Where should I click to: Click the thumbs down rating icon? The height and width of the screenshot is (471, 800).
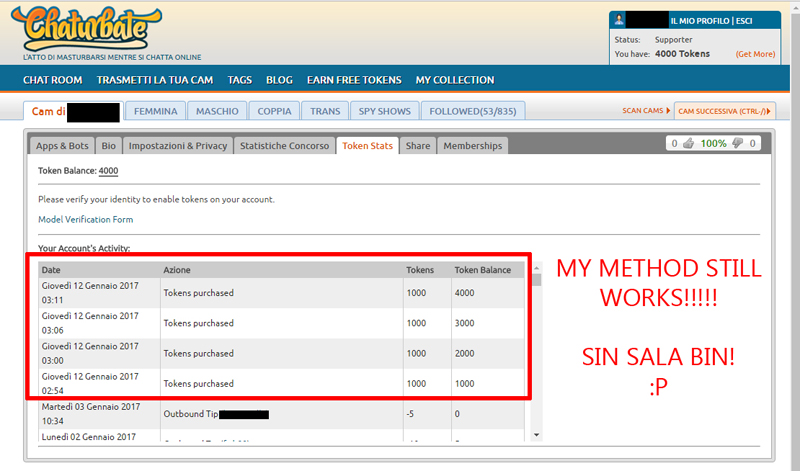[x=737, y=143]
